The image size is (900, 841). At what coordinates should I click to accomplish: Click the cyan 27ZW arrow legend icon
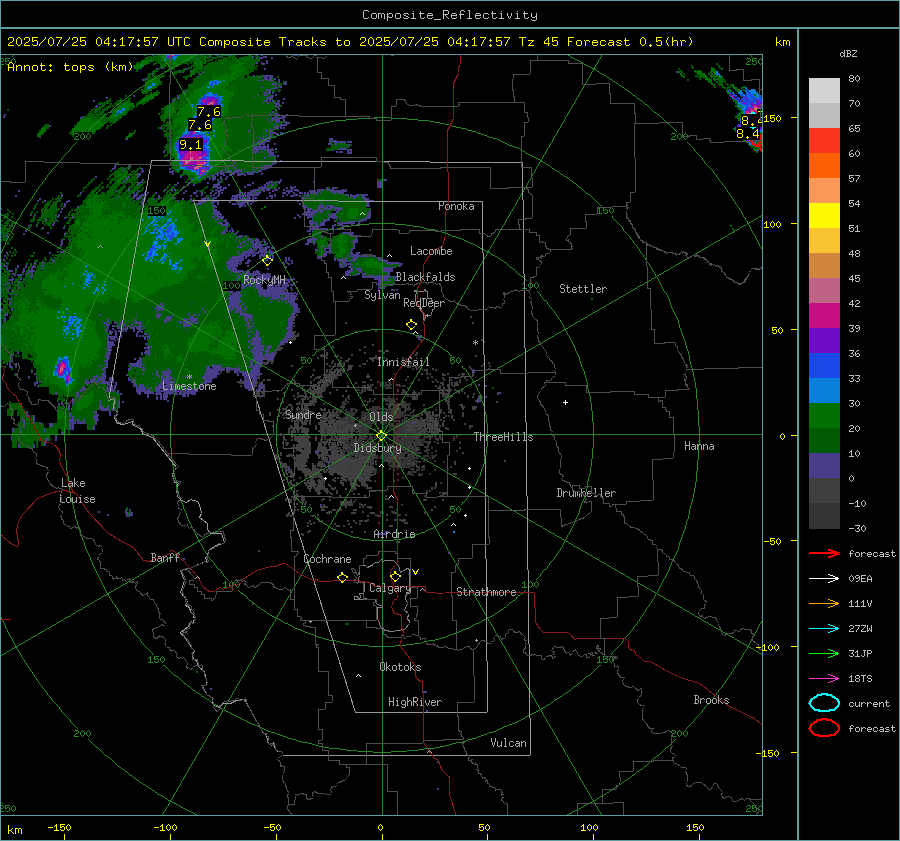click(x=824, y=629)
